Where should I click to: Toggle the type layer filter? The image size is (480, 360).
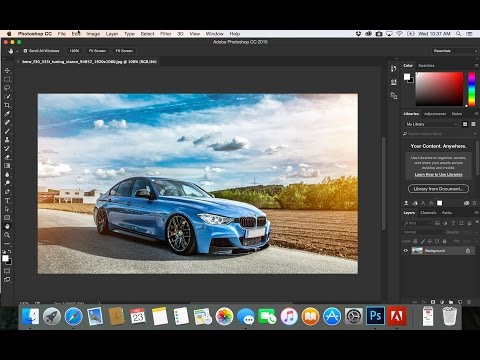(x=453, y=223)
